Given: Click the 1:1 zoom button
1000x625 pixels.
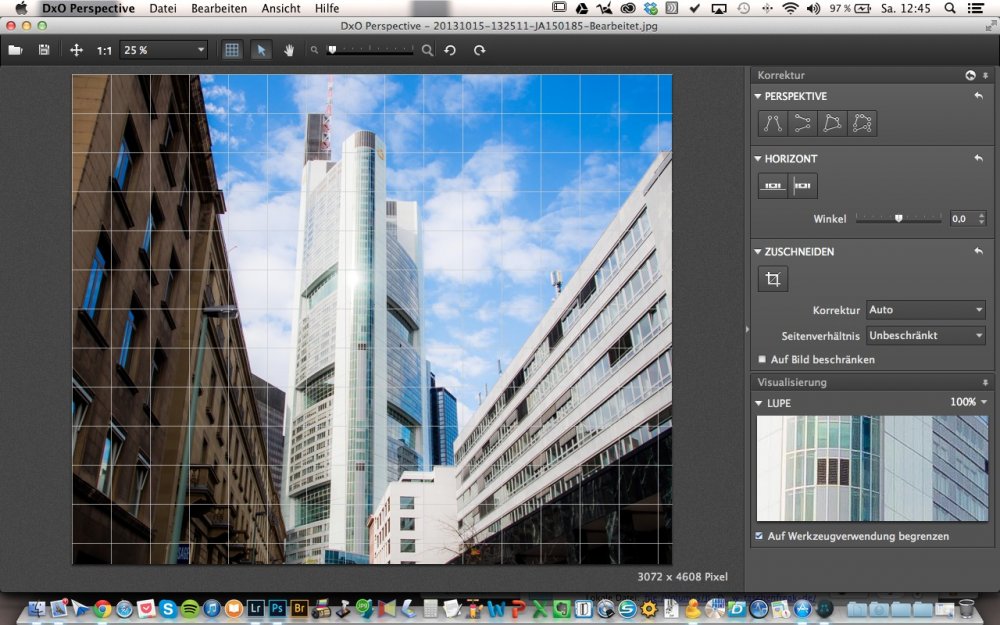Looking at the screenshot, I should click(104, 50).
